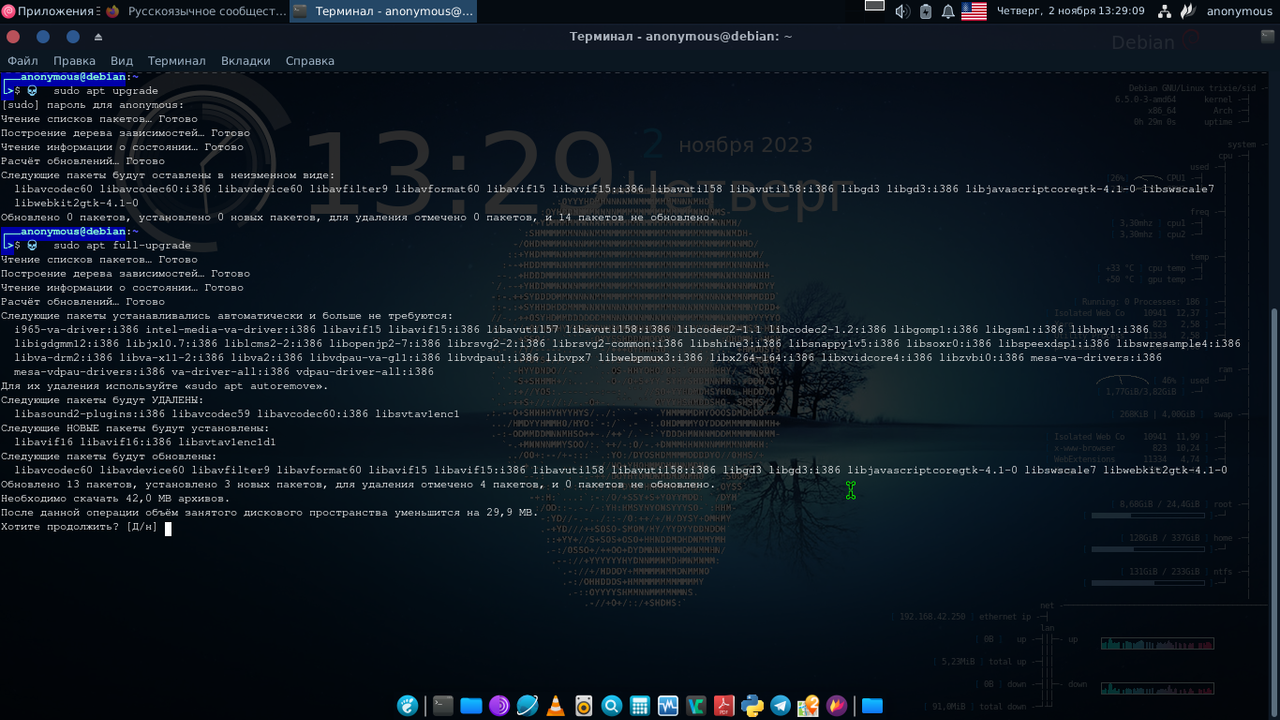
Task: Switch to the Firefox Русскоязычное сообщество window
Action: (195, 11)
